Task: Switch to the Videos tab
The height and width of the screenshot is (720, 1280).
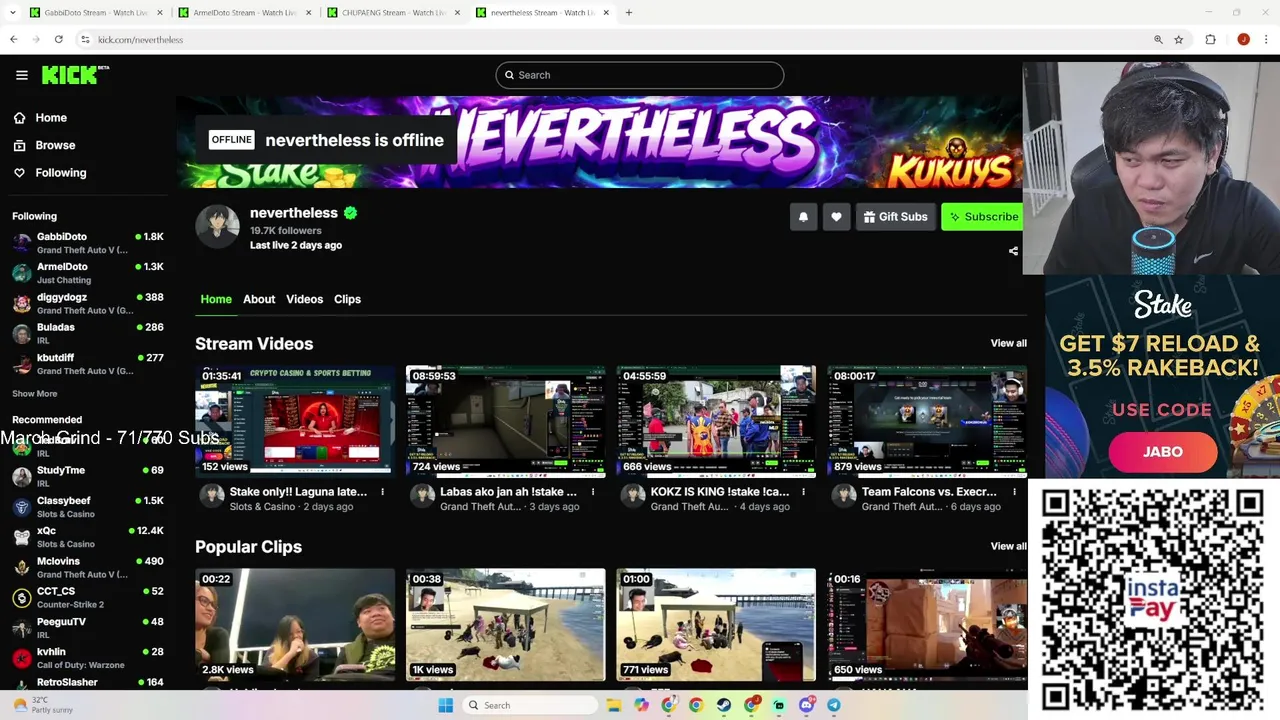Action: [304, 299]
